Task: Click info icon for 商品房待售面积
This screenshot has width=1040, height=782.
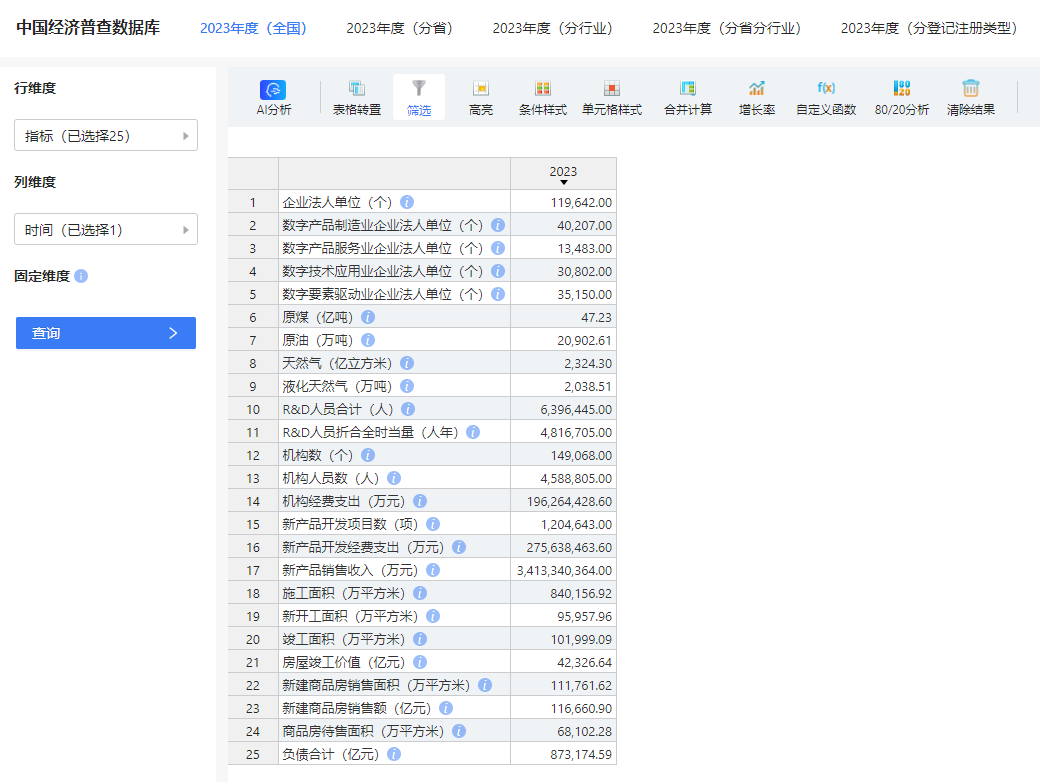Action: pyautogui.click(x=459, y=731)
